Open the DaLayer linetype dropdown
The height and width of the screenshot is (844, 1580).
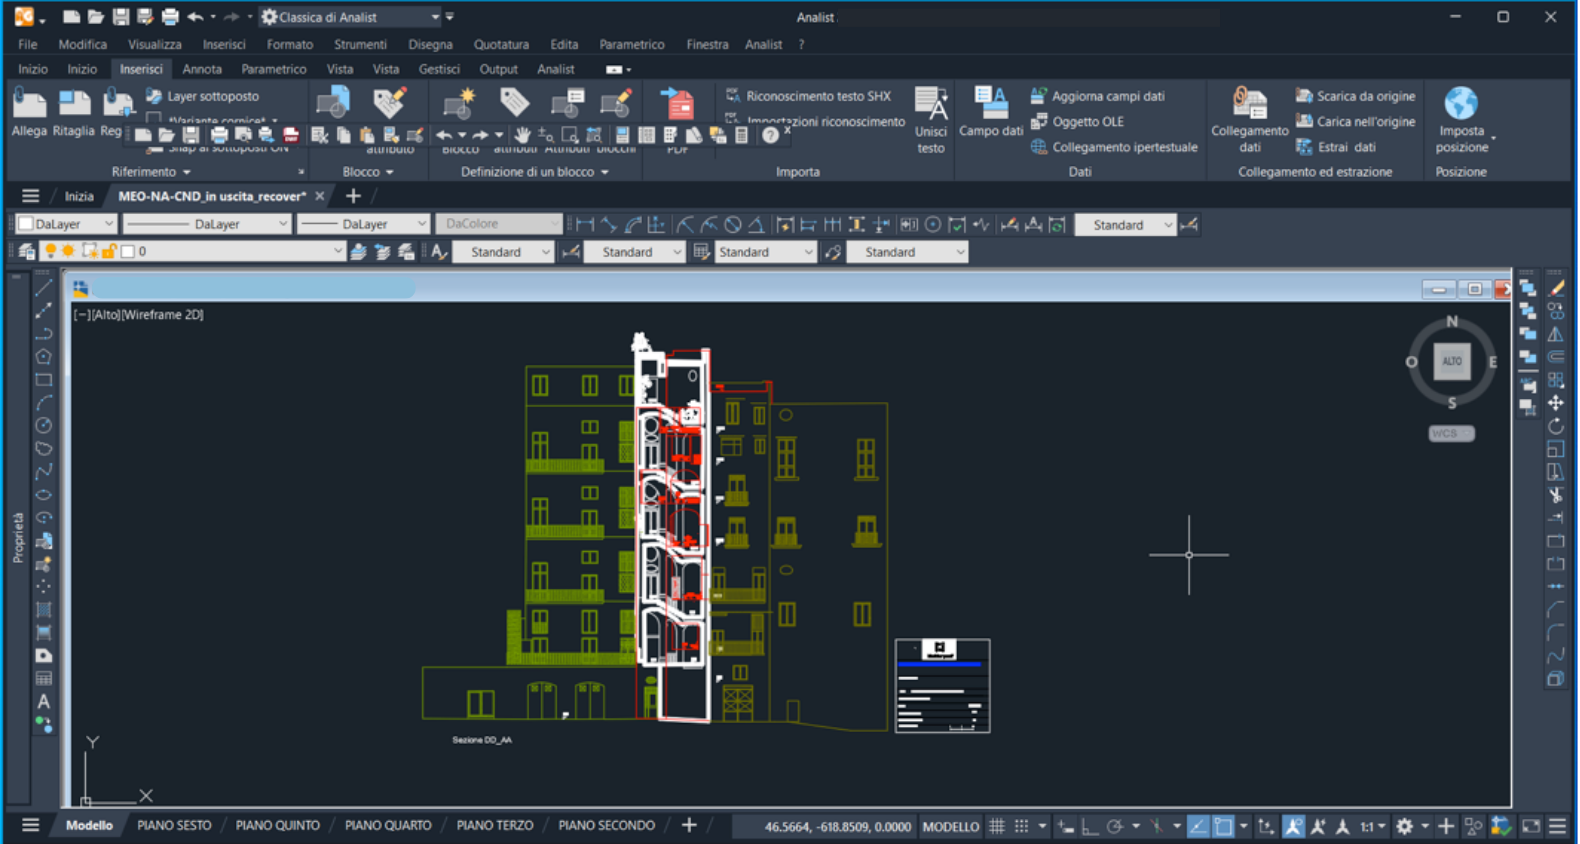(206, 224)
